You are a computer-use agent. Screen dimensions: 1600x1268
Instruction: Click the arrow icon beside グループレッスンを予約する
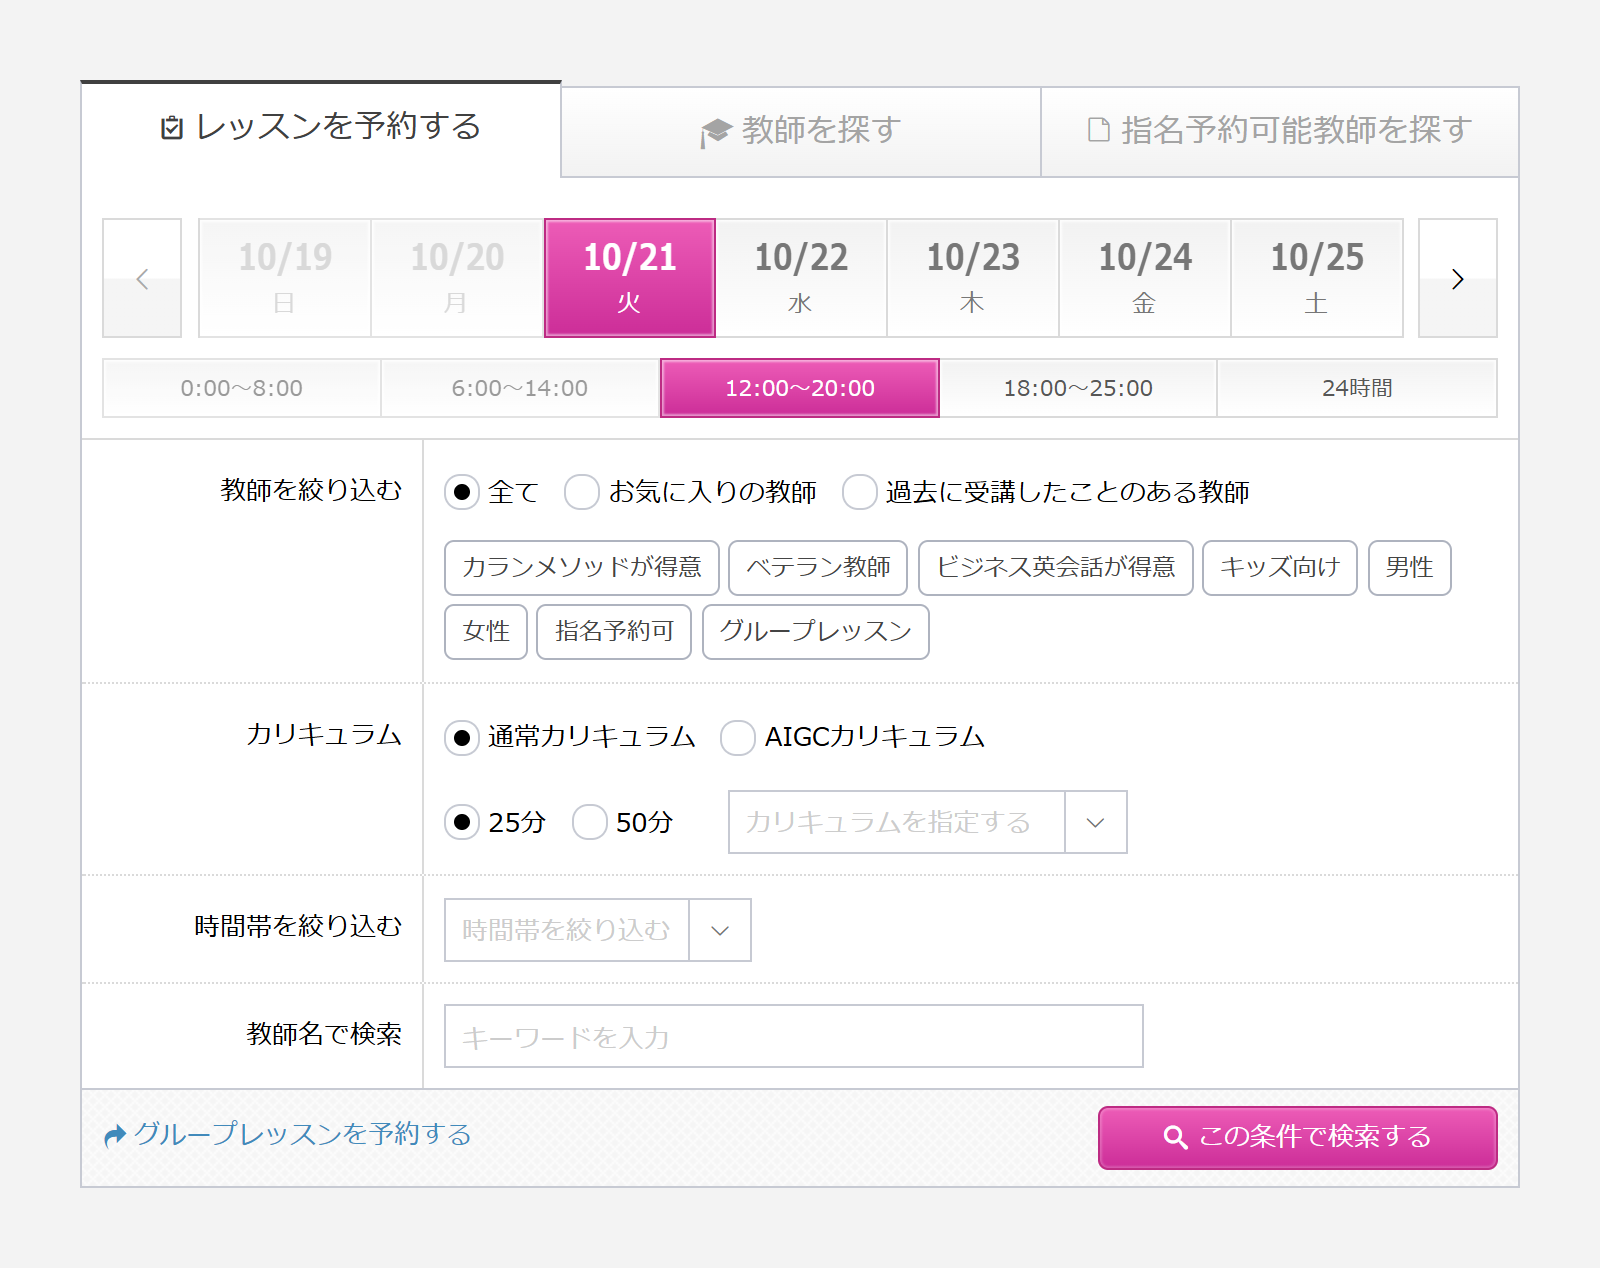point(115,1135)
